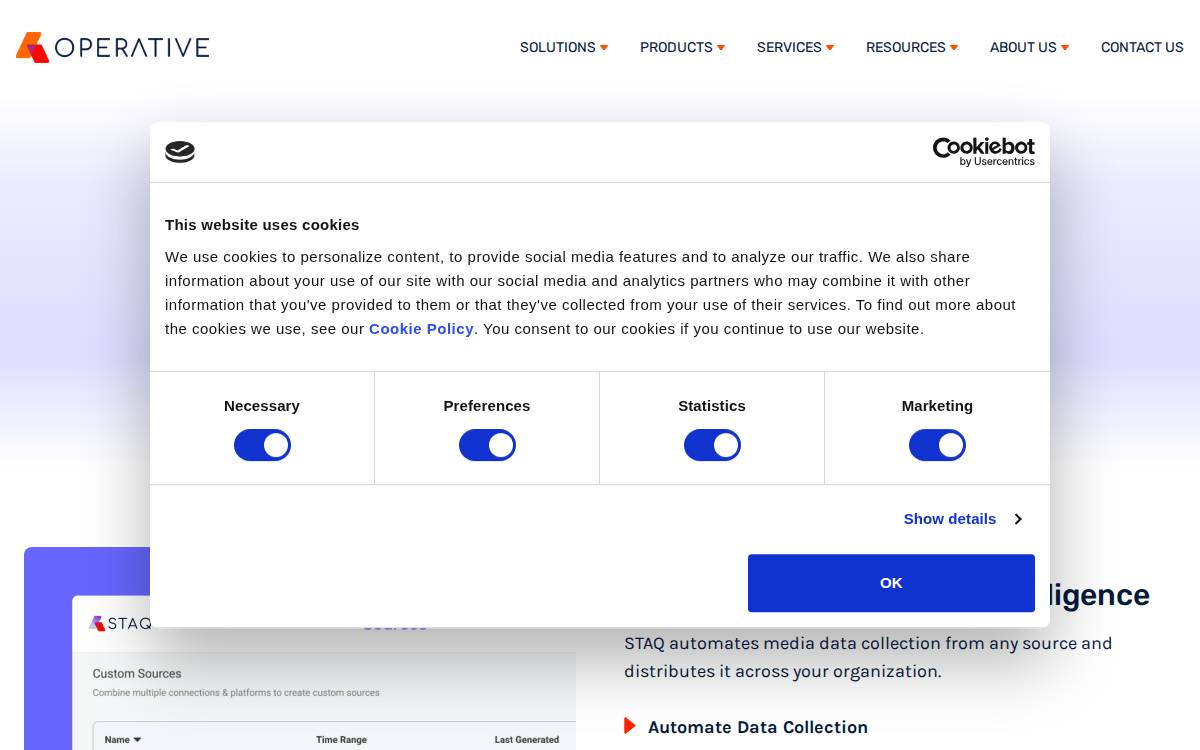This screenshot has width=1200, height=750.
Task: Sort by the Name column arrow
Action: point(137,740)
